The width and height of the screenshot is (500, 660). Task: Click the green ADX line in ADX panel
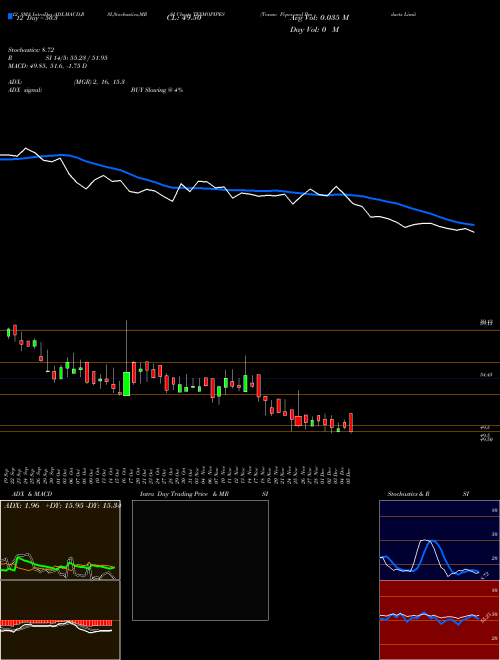click(x=58, y=565)
